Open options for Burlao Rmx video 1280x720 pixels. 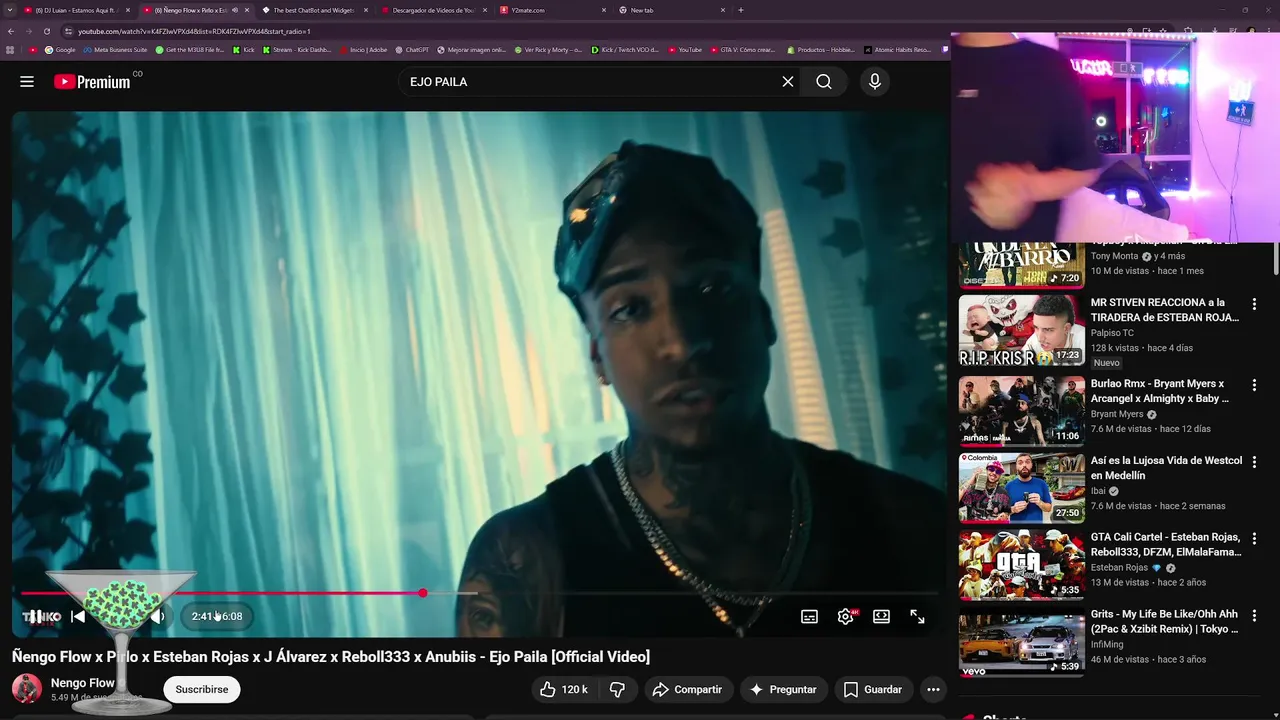tap(1254, 385)
